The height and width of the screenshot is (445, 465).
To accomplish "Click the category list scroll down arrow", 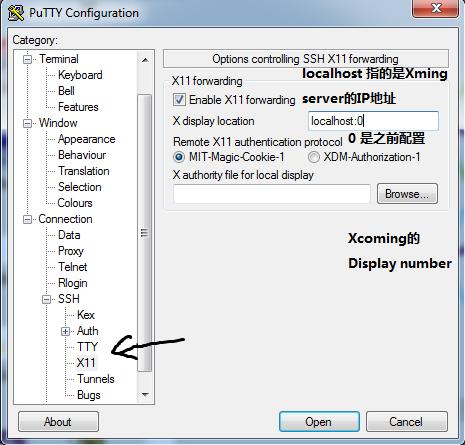I will click(x=145, y=395).
